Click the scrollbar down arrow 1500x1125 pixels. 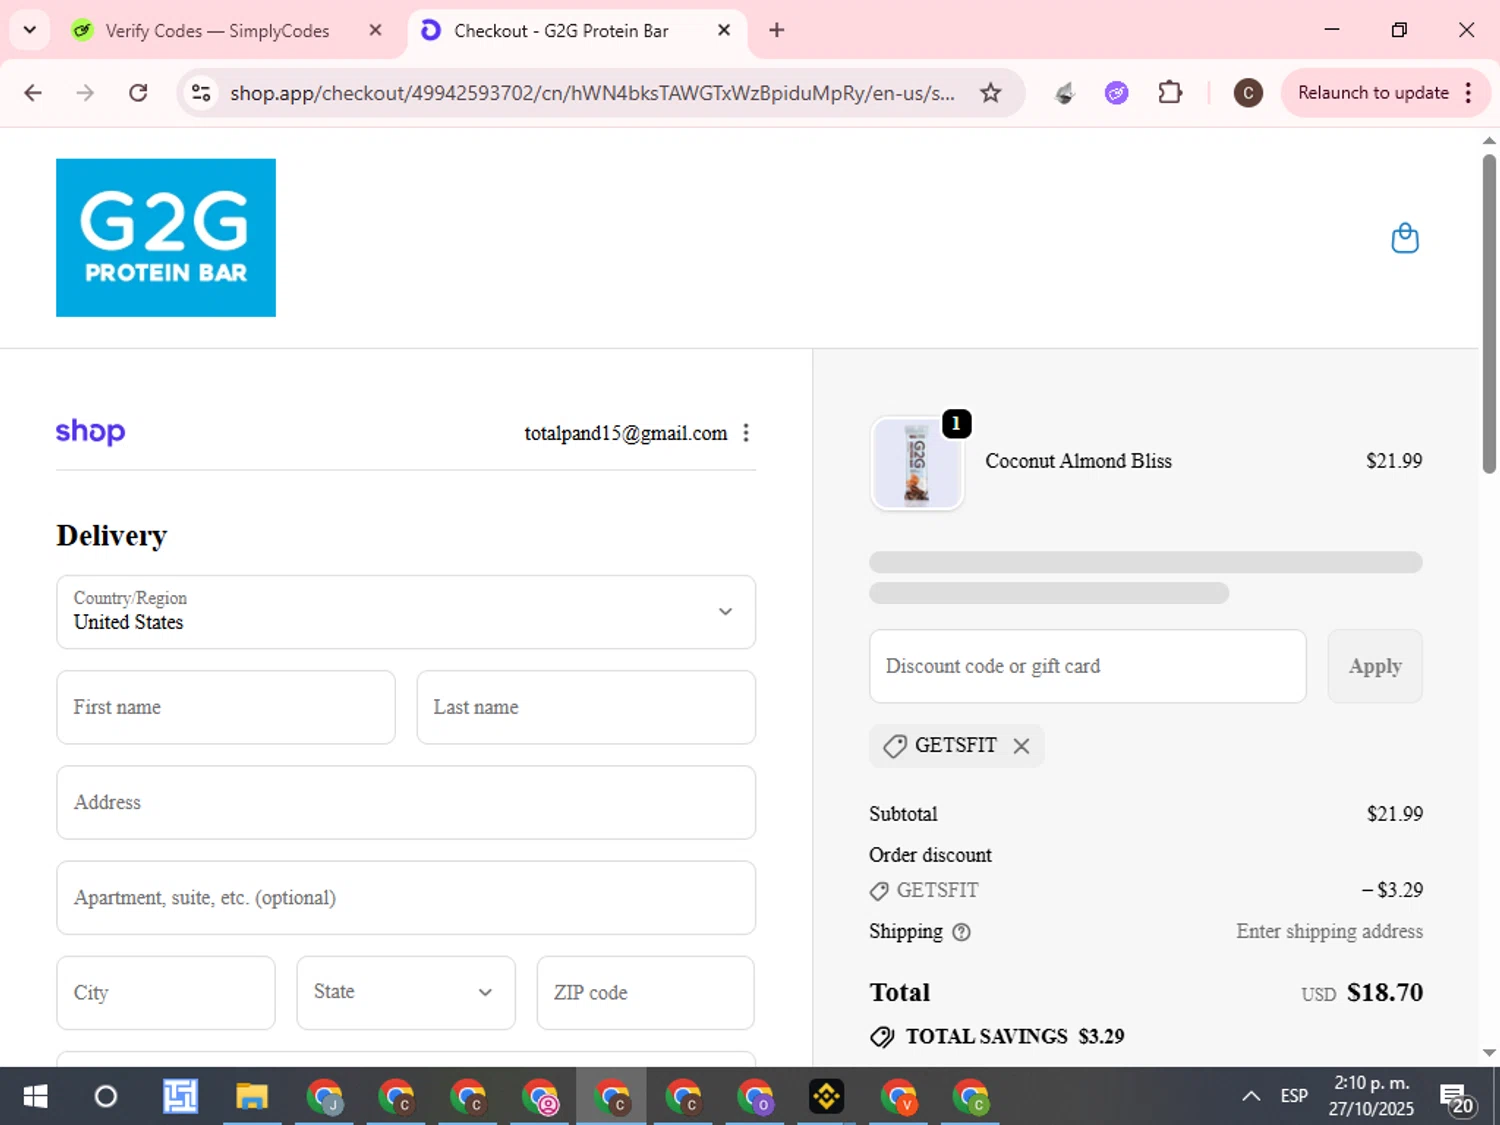pyautogui.click(x=1489, y=1053)
